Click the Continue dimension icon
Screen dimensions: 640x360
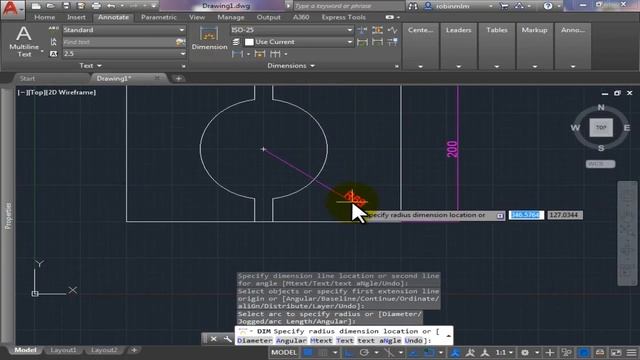(x=275, y=53)
